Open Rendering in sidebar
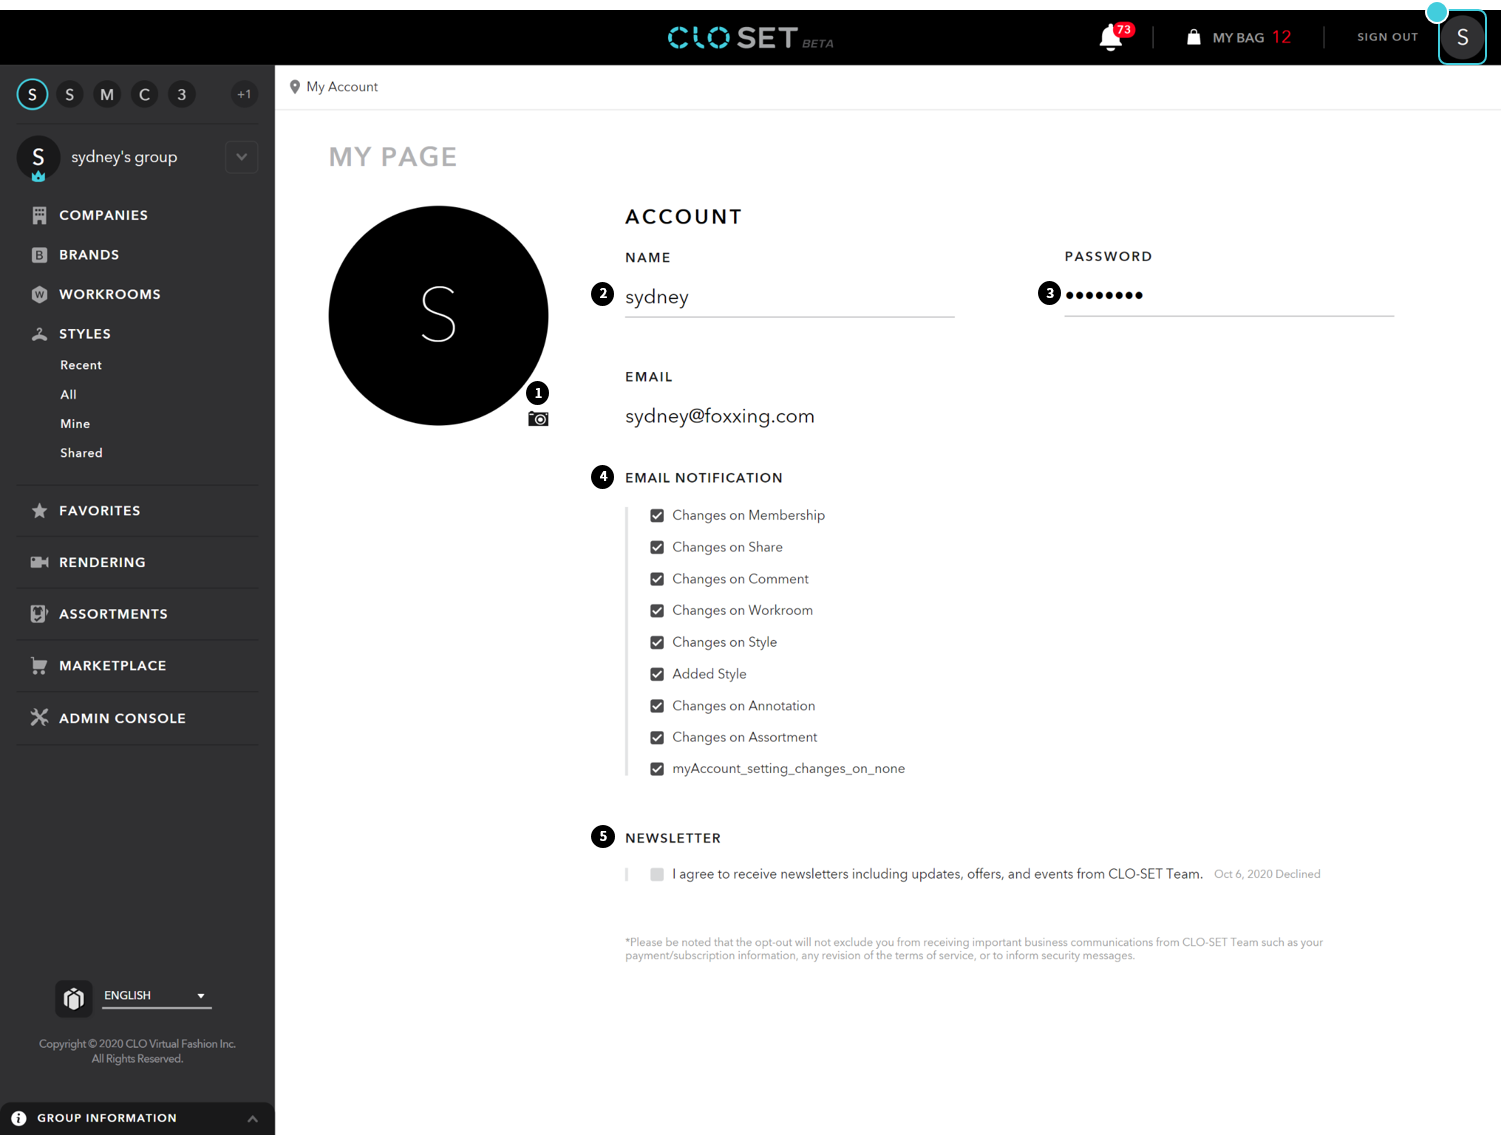The height and width of the screenshot is (1135, 1501). [x=102, y=562]
